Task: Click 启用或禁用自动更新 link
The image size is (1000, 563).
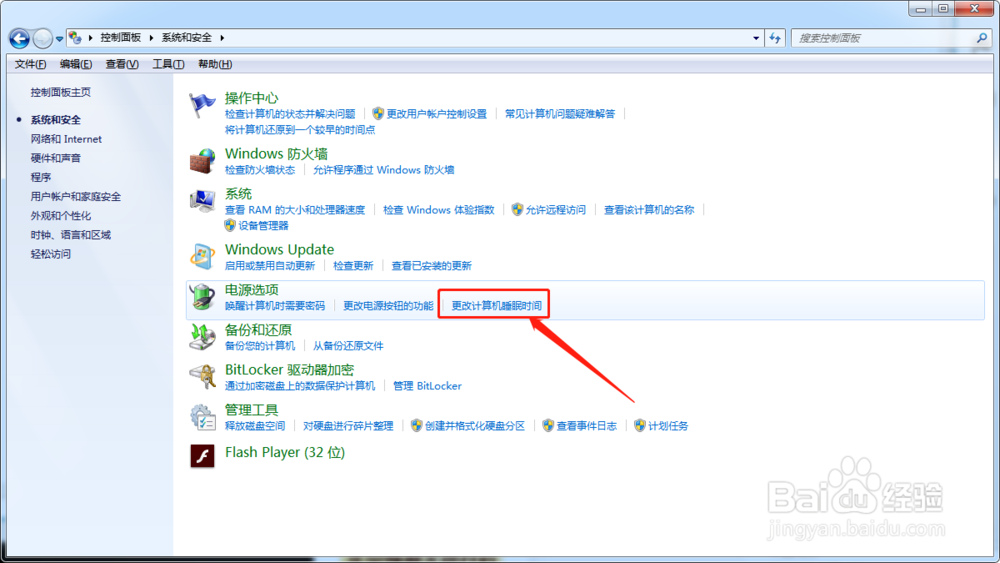Action: click(x=270, y=266)
